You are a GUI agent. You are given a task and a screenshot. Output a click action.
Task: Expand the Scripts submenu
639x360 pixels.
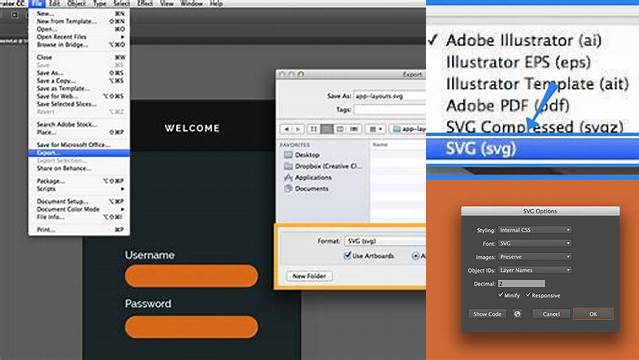[x=79, y=189]
